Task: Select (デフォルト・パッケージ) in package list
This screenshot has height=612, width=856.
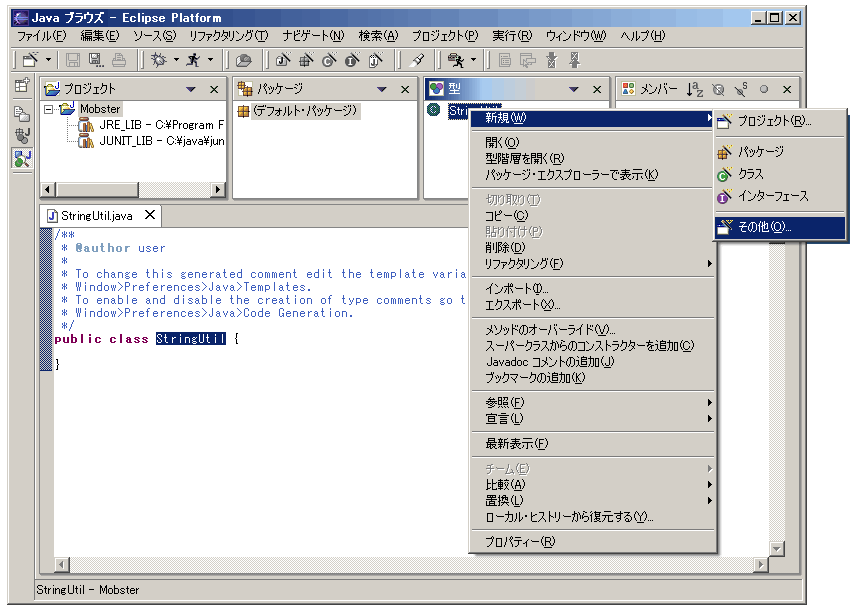Action: click(298, 111)
